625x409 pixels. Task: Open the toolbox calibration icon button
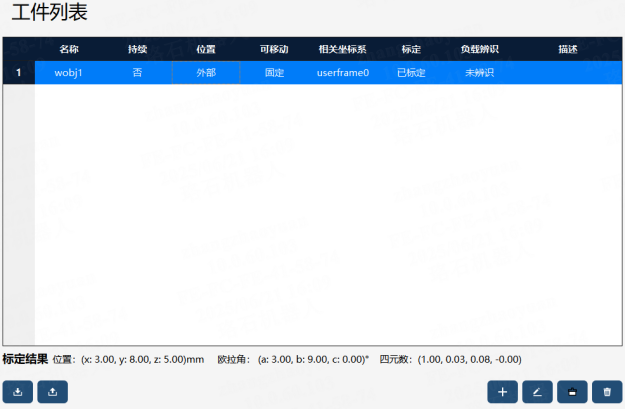[572, 392]
